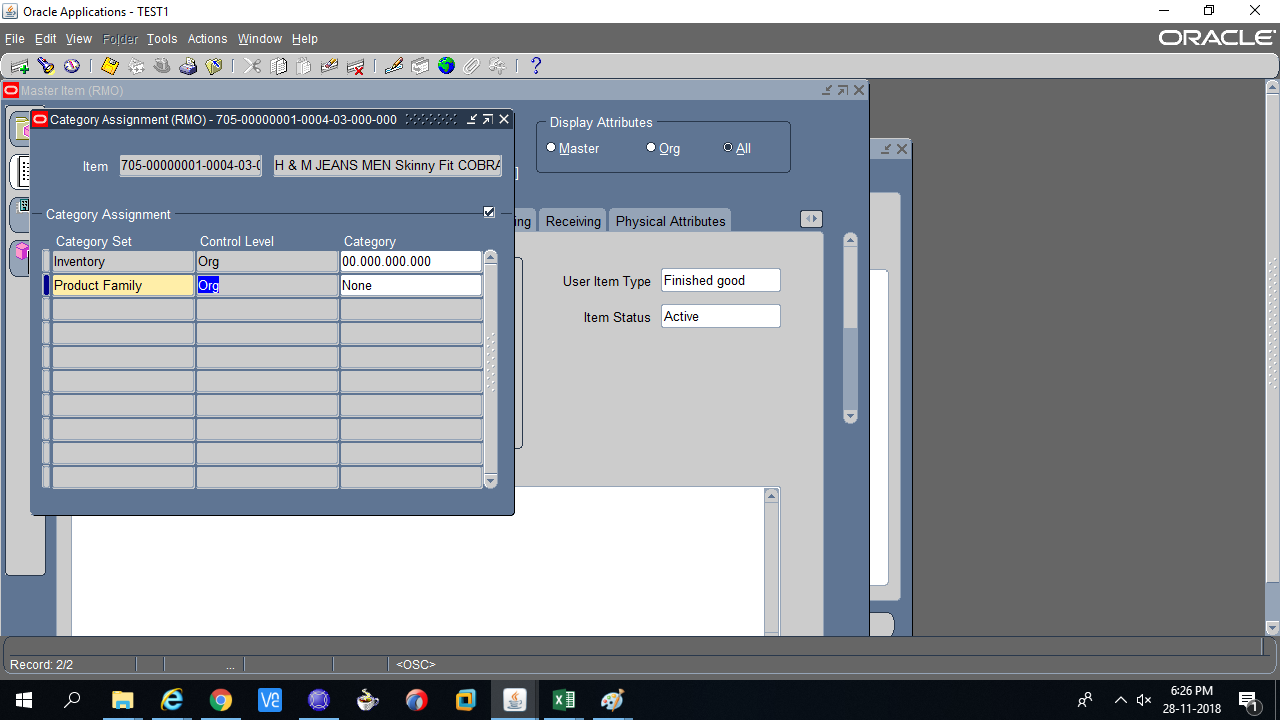
Task: Open Window Help with the question mark icon
Action: [x=535, y=65]
